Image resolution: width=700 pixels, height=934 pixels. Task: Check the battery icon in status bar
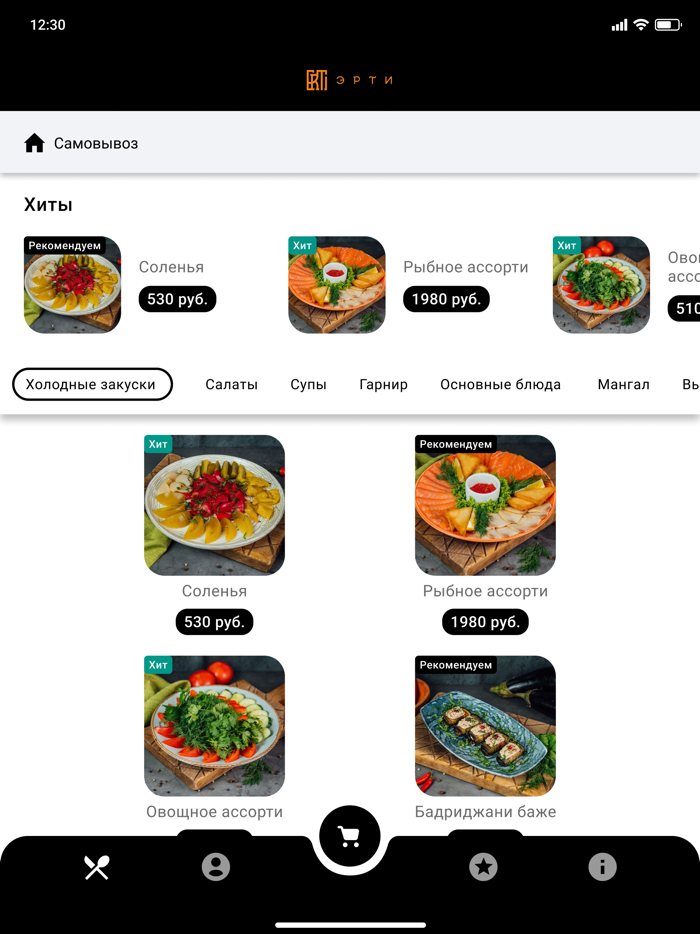coord(668,24)
